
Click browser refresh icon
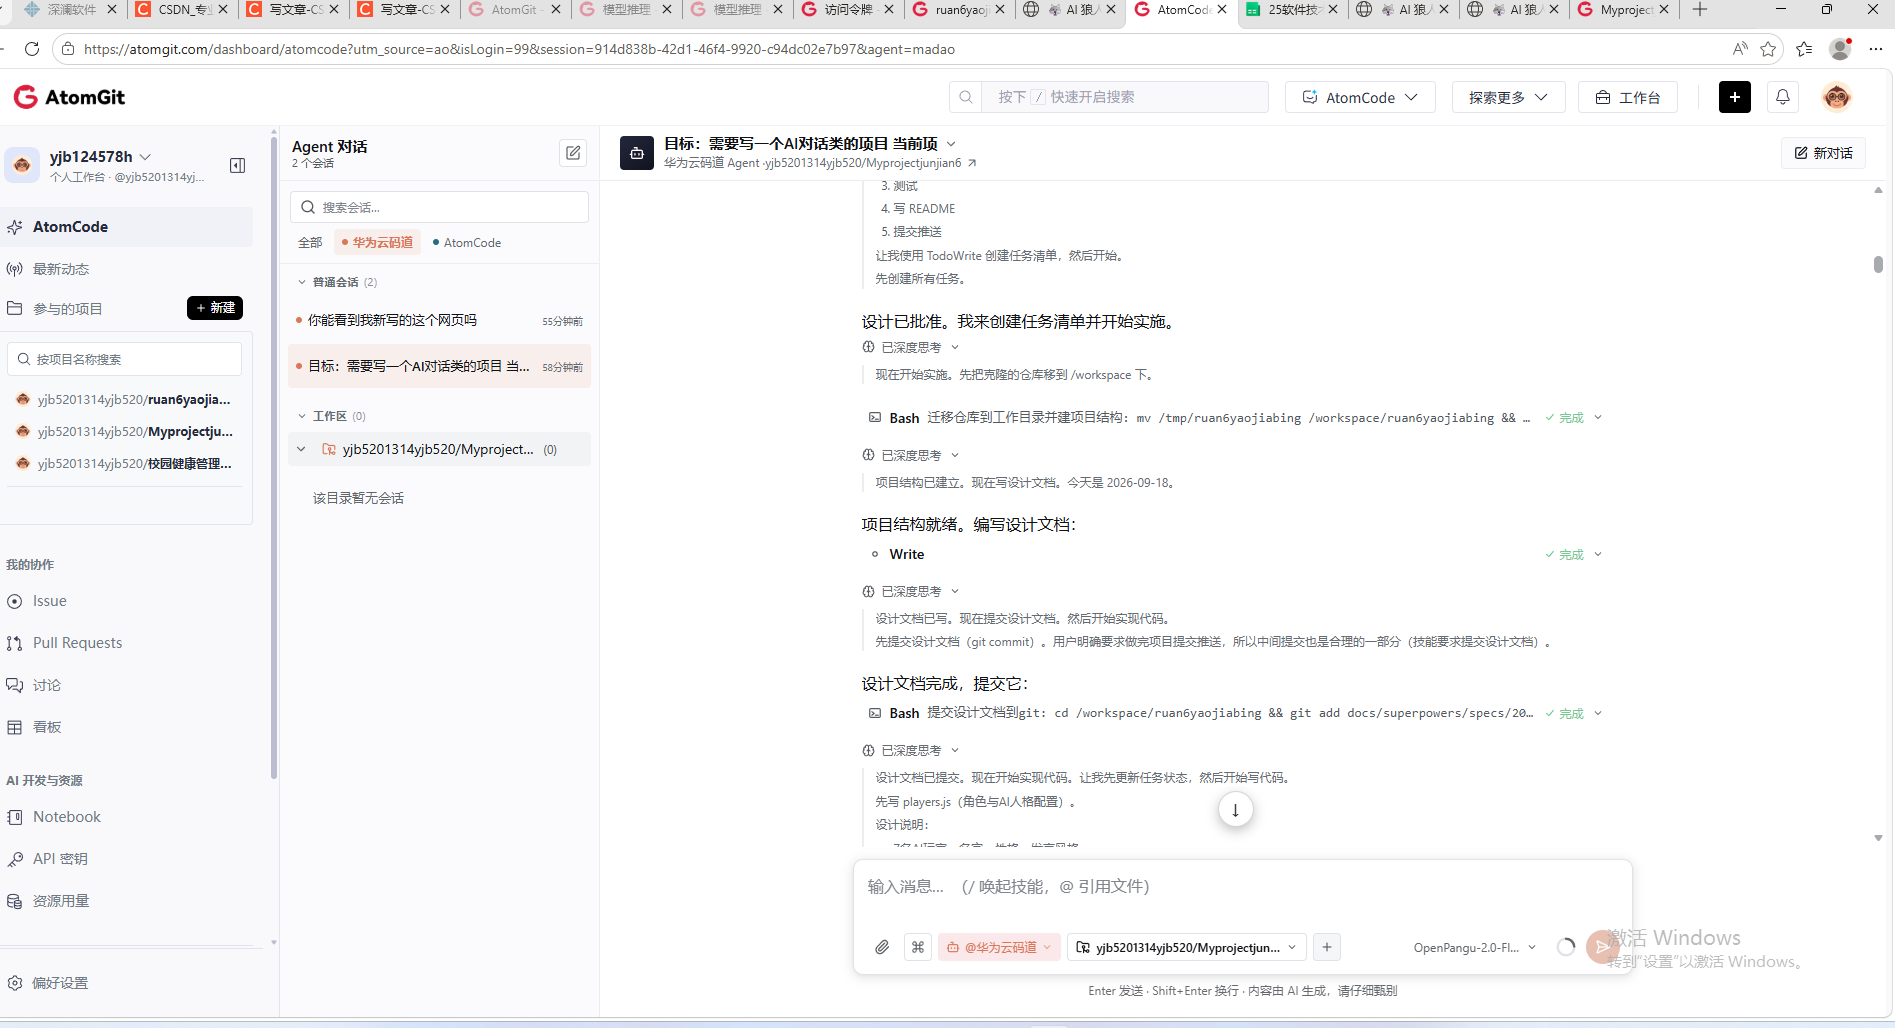click(32, 49)
